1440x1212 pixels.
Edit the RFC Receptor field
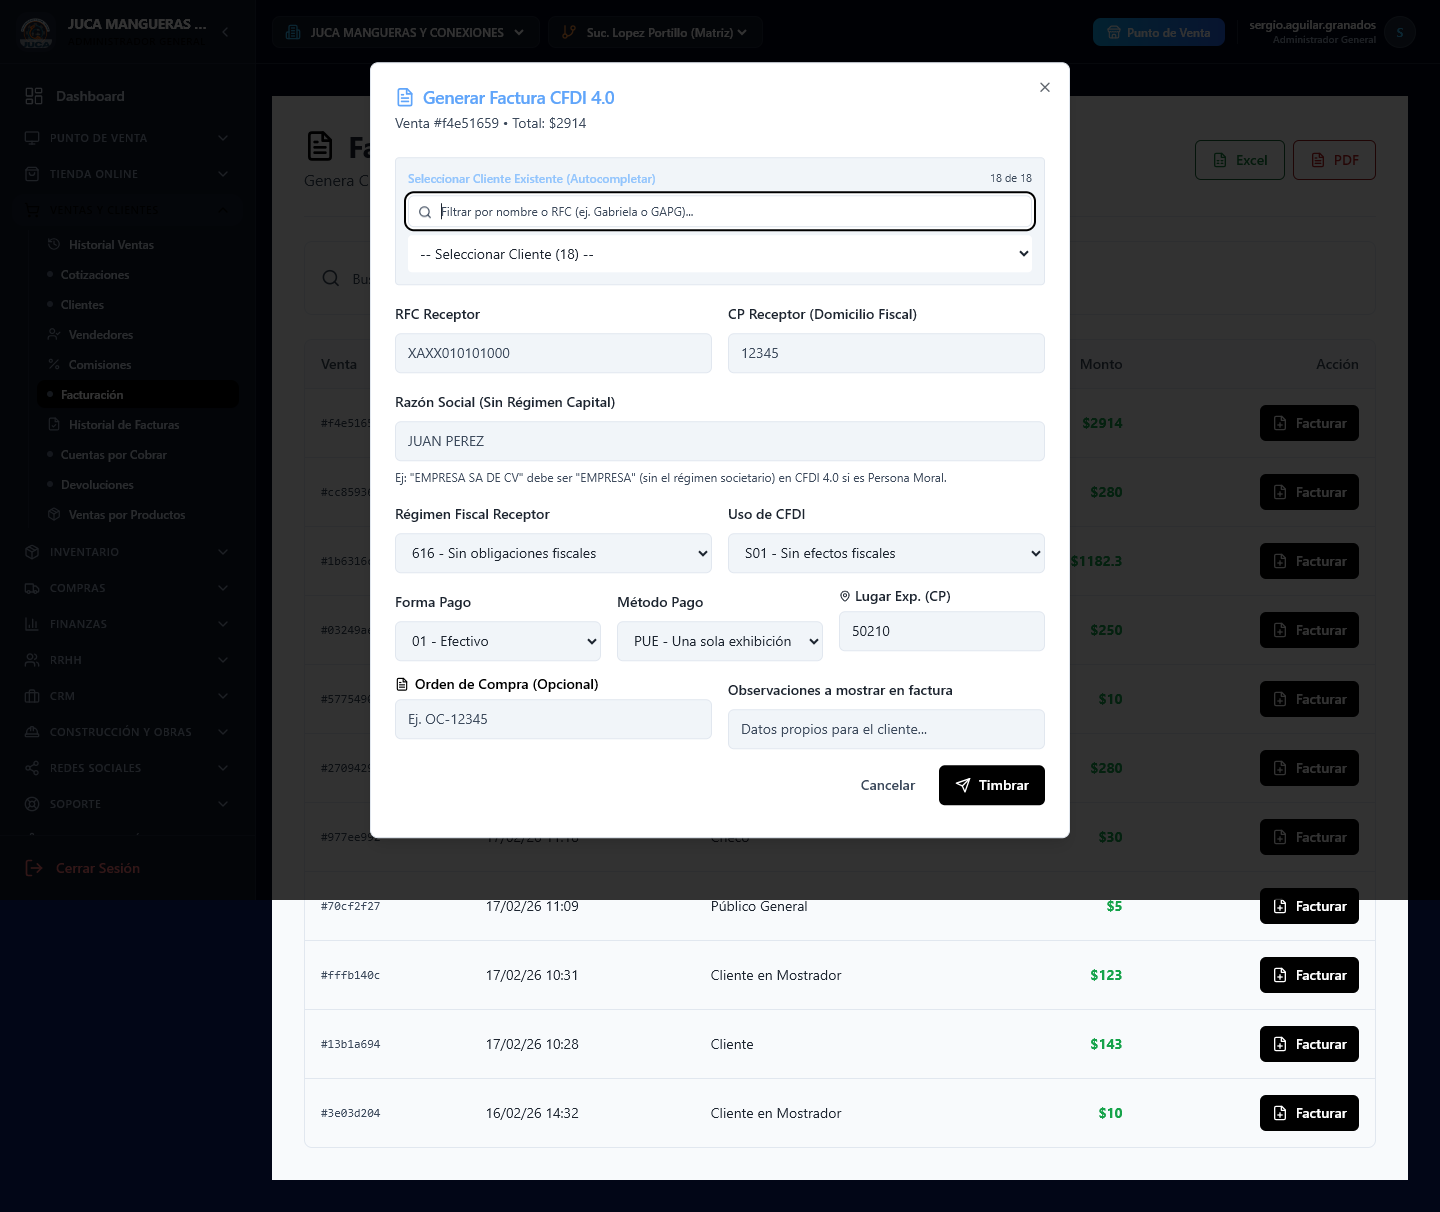coord(553,353)
